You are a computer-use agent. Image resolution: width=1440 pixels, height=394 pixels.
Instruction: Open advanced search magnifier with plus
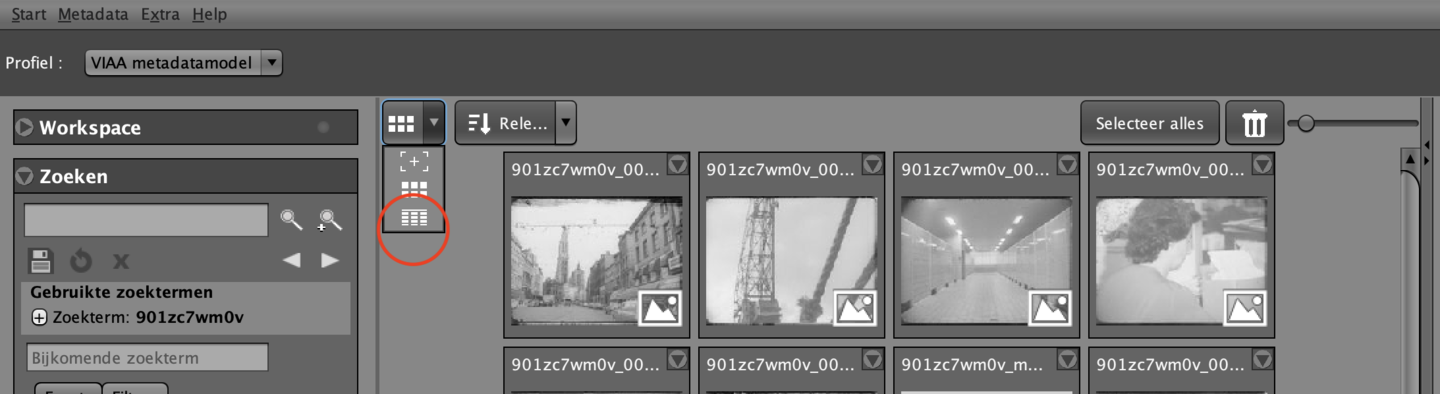pyautogui.click(x=330, y=220)
